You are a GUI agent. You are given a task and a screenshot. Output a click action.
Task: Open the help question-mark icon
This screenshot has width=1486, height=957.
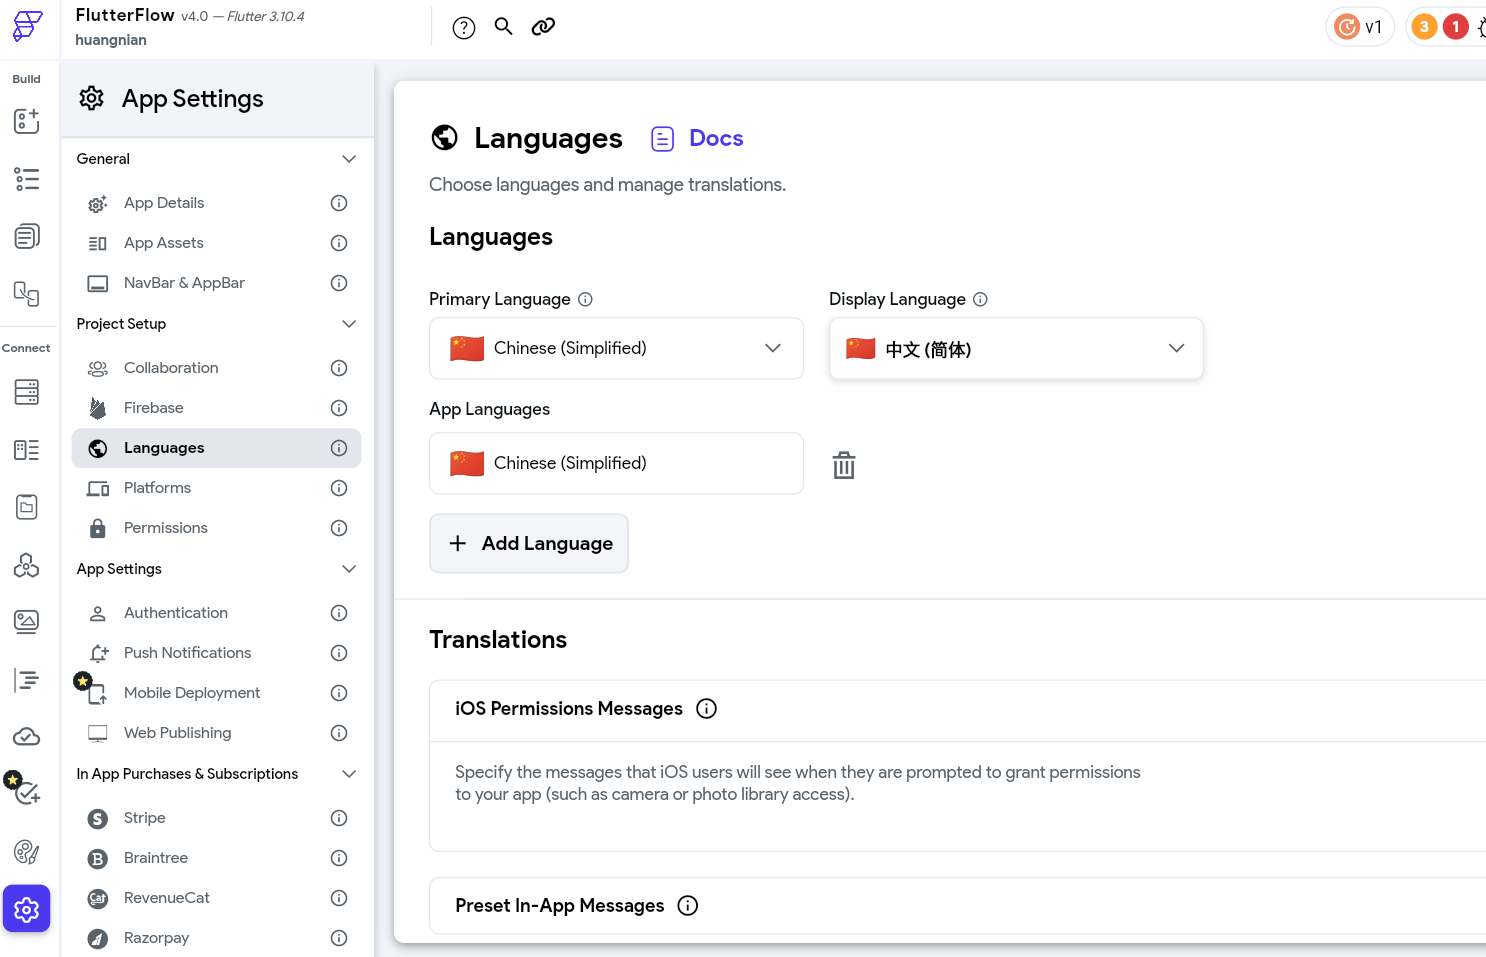463,27
